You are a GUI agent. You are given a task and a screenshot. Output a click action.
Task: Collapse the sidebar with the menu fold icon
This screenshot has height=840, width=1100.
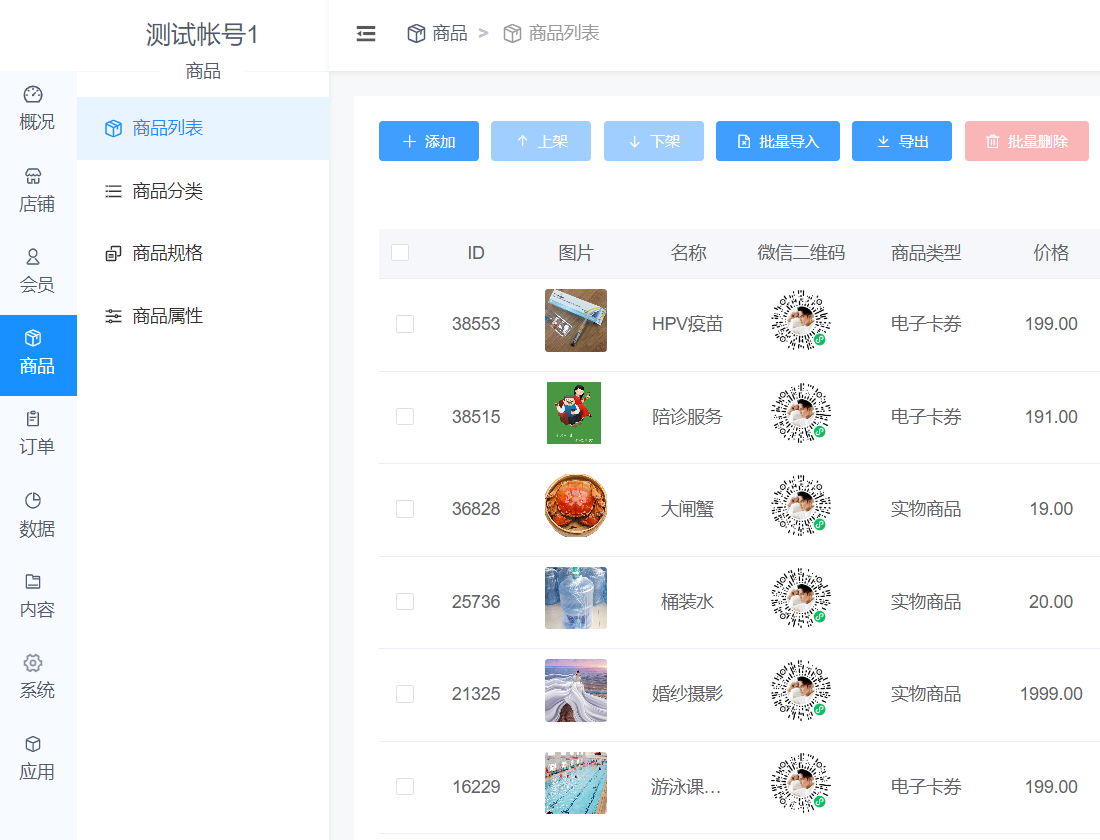tap(365, 33)
